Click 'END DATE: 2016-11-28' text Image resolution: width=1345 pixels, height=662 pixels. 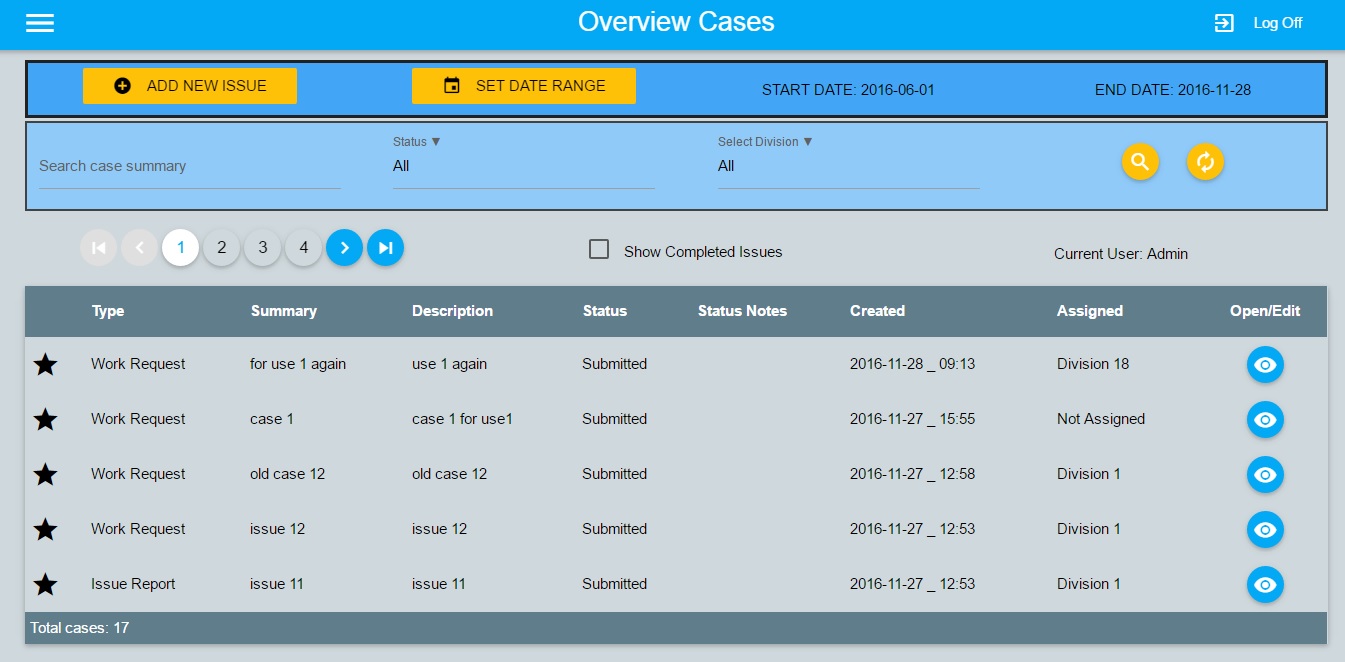point(1173,90)
